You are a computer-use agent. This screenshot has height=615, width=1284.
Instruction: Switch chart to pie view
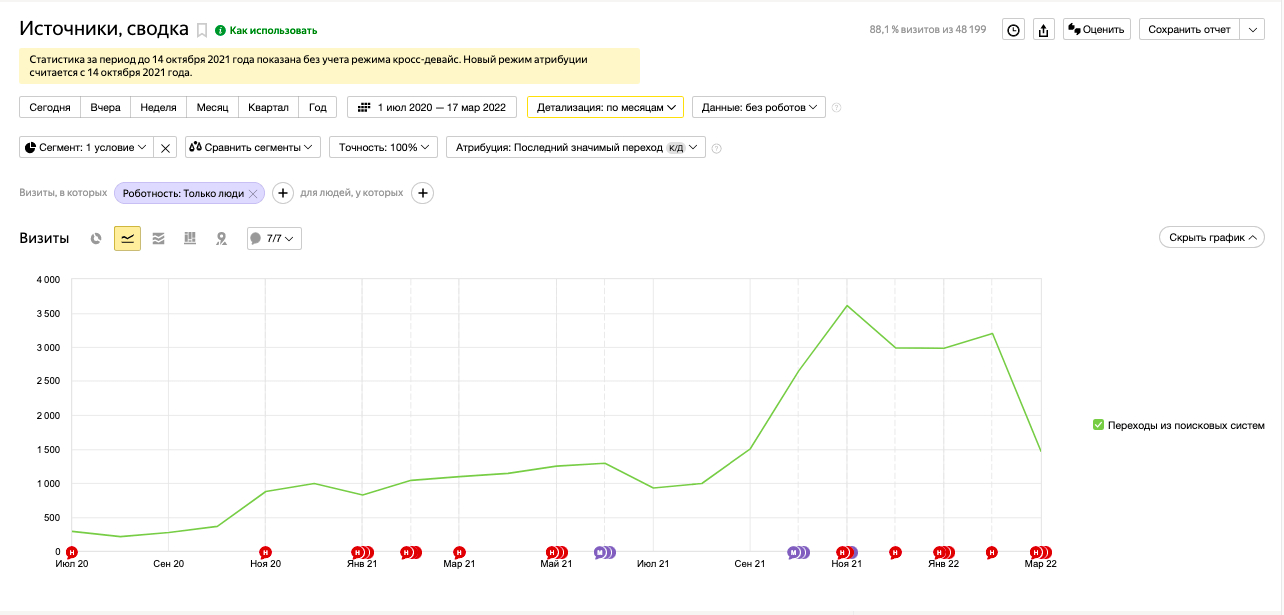(x=96, y=238)
